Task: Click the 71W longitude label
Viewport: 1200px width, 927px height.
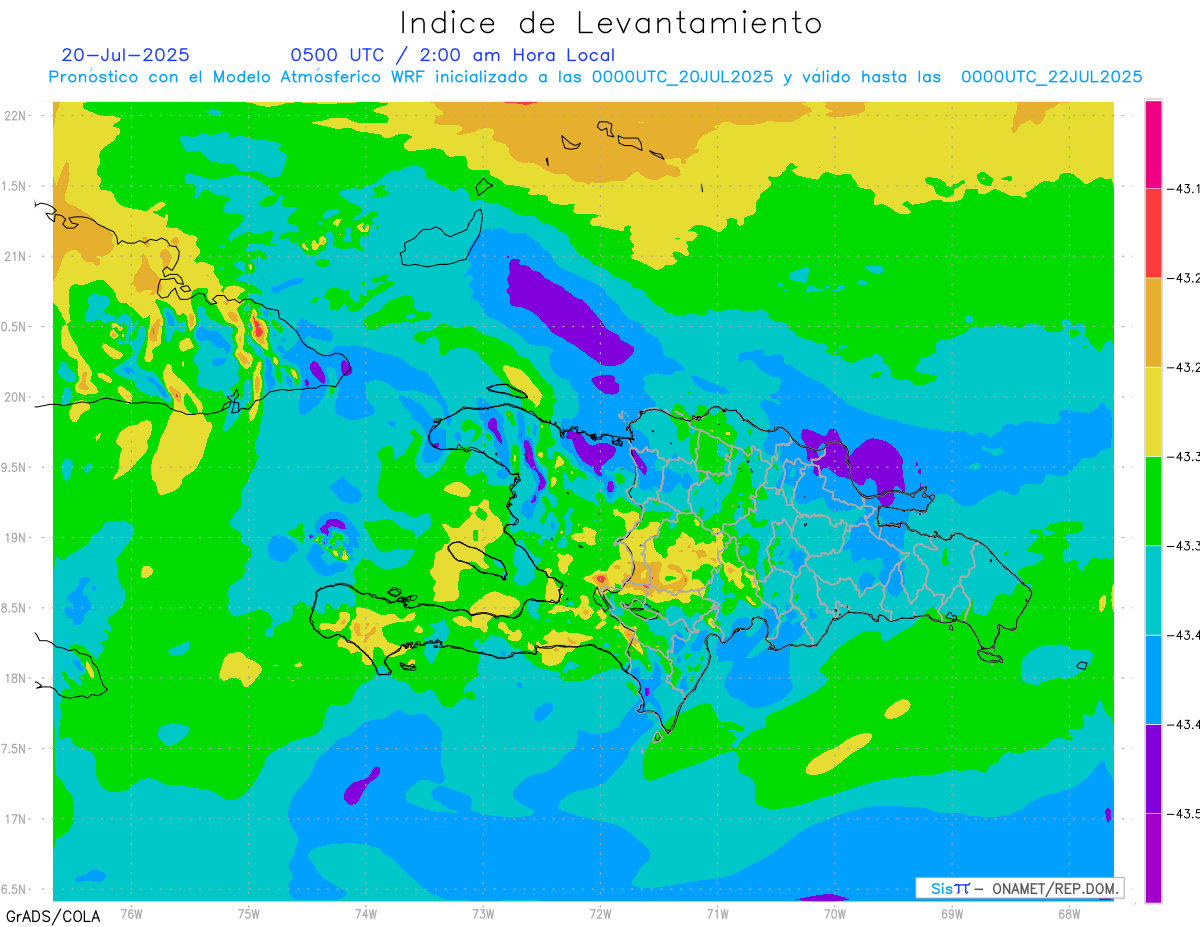Action: point(717,913)
